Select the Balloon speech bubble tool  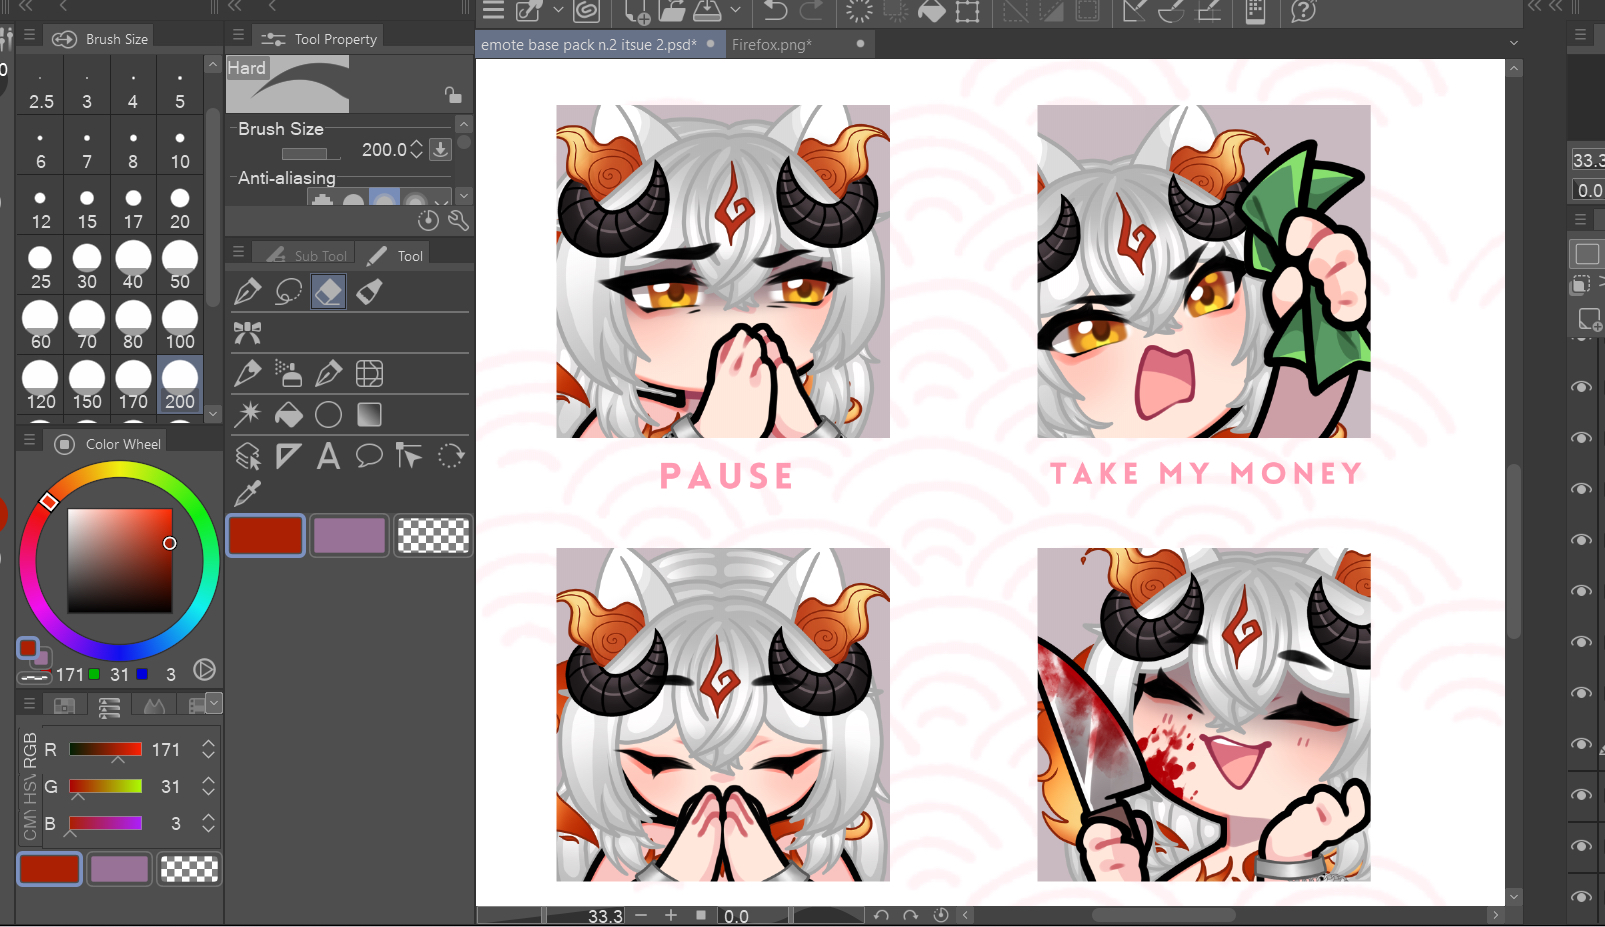pos(369,457)
